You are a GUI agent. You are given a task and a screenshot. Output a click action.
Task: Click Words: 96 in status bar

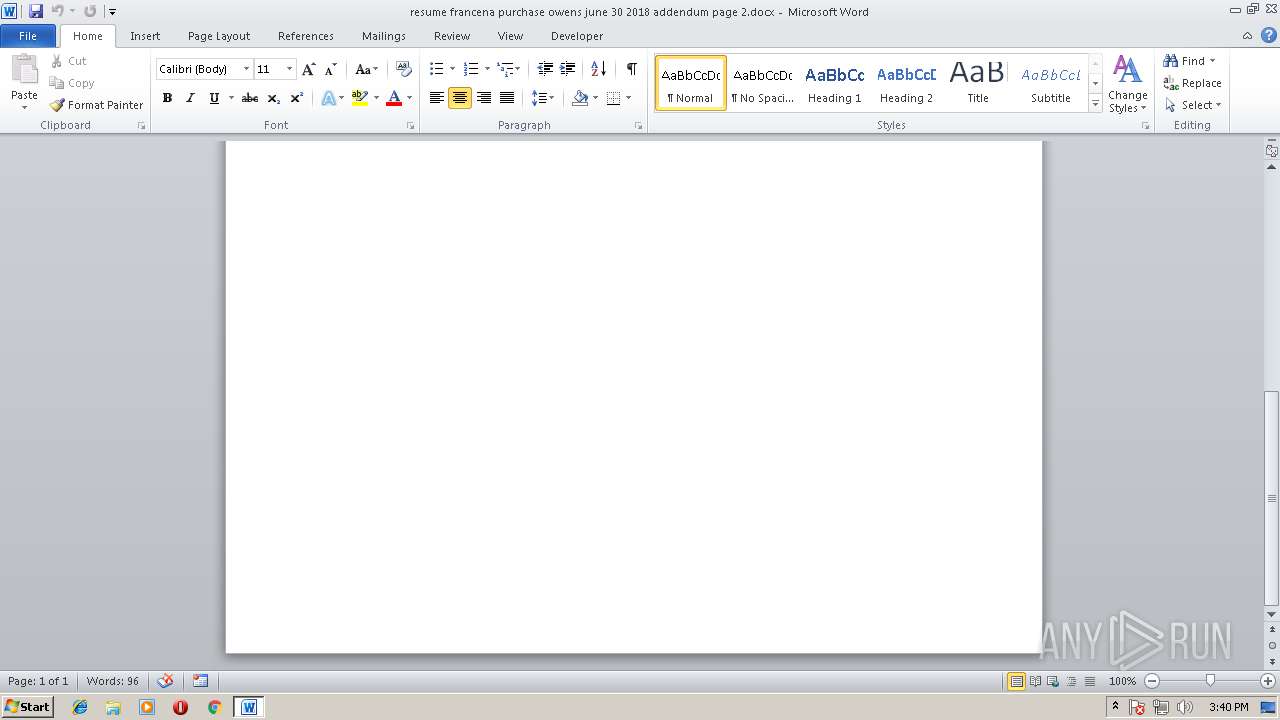tap(113, 681)
